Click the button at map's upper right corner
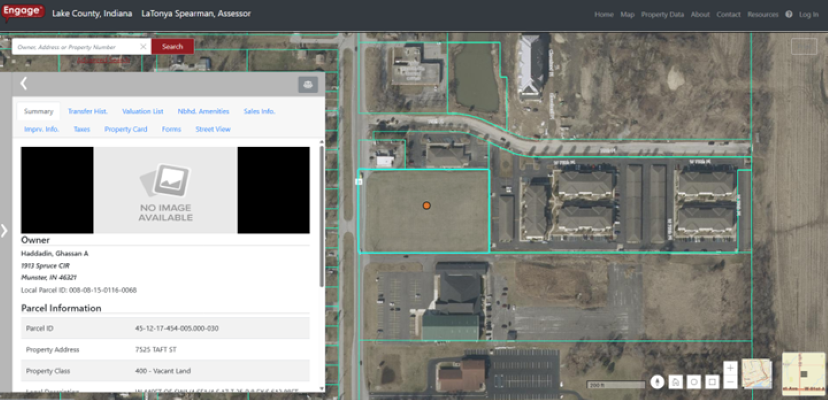This screenshot has width=828, height=400. [x=804, y=46]
